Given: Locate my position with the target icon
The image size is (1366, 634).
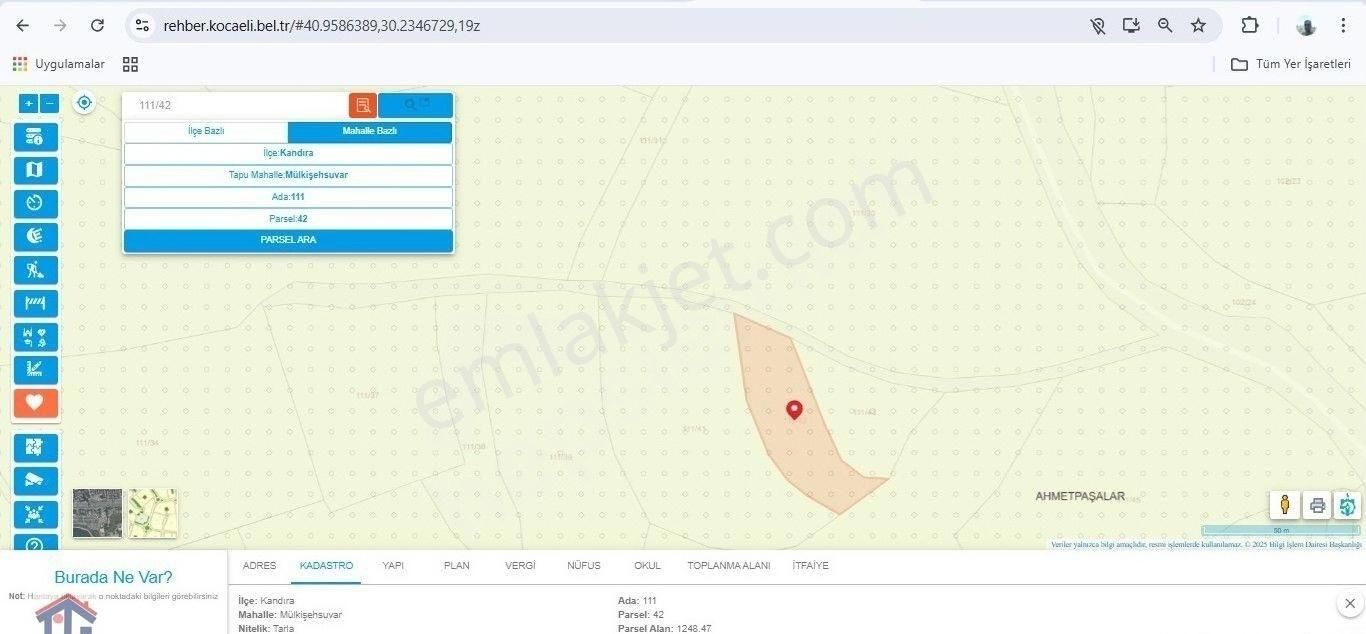Looking at the screenshot, I should pos(84,102).
